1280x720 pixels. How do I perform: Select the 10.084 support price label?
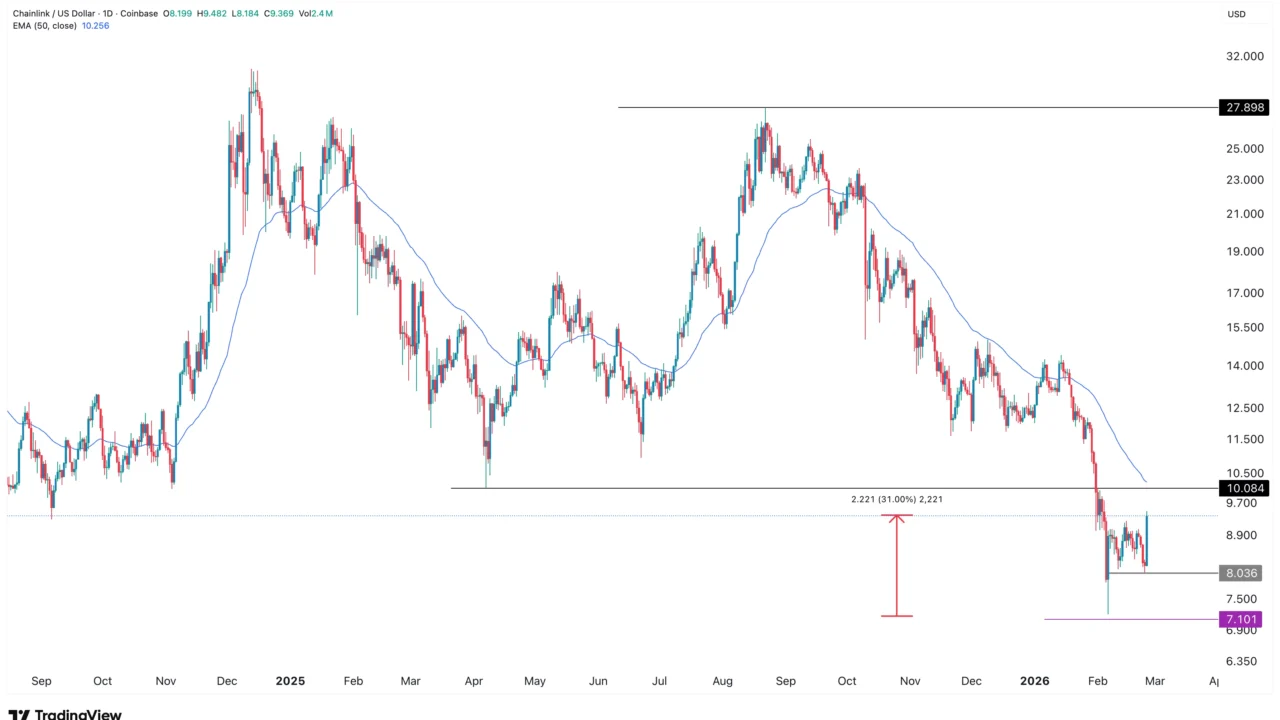click(x=1244, y=488)
